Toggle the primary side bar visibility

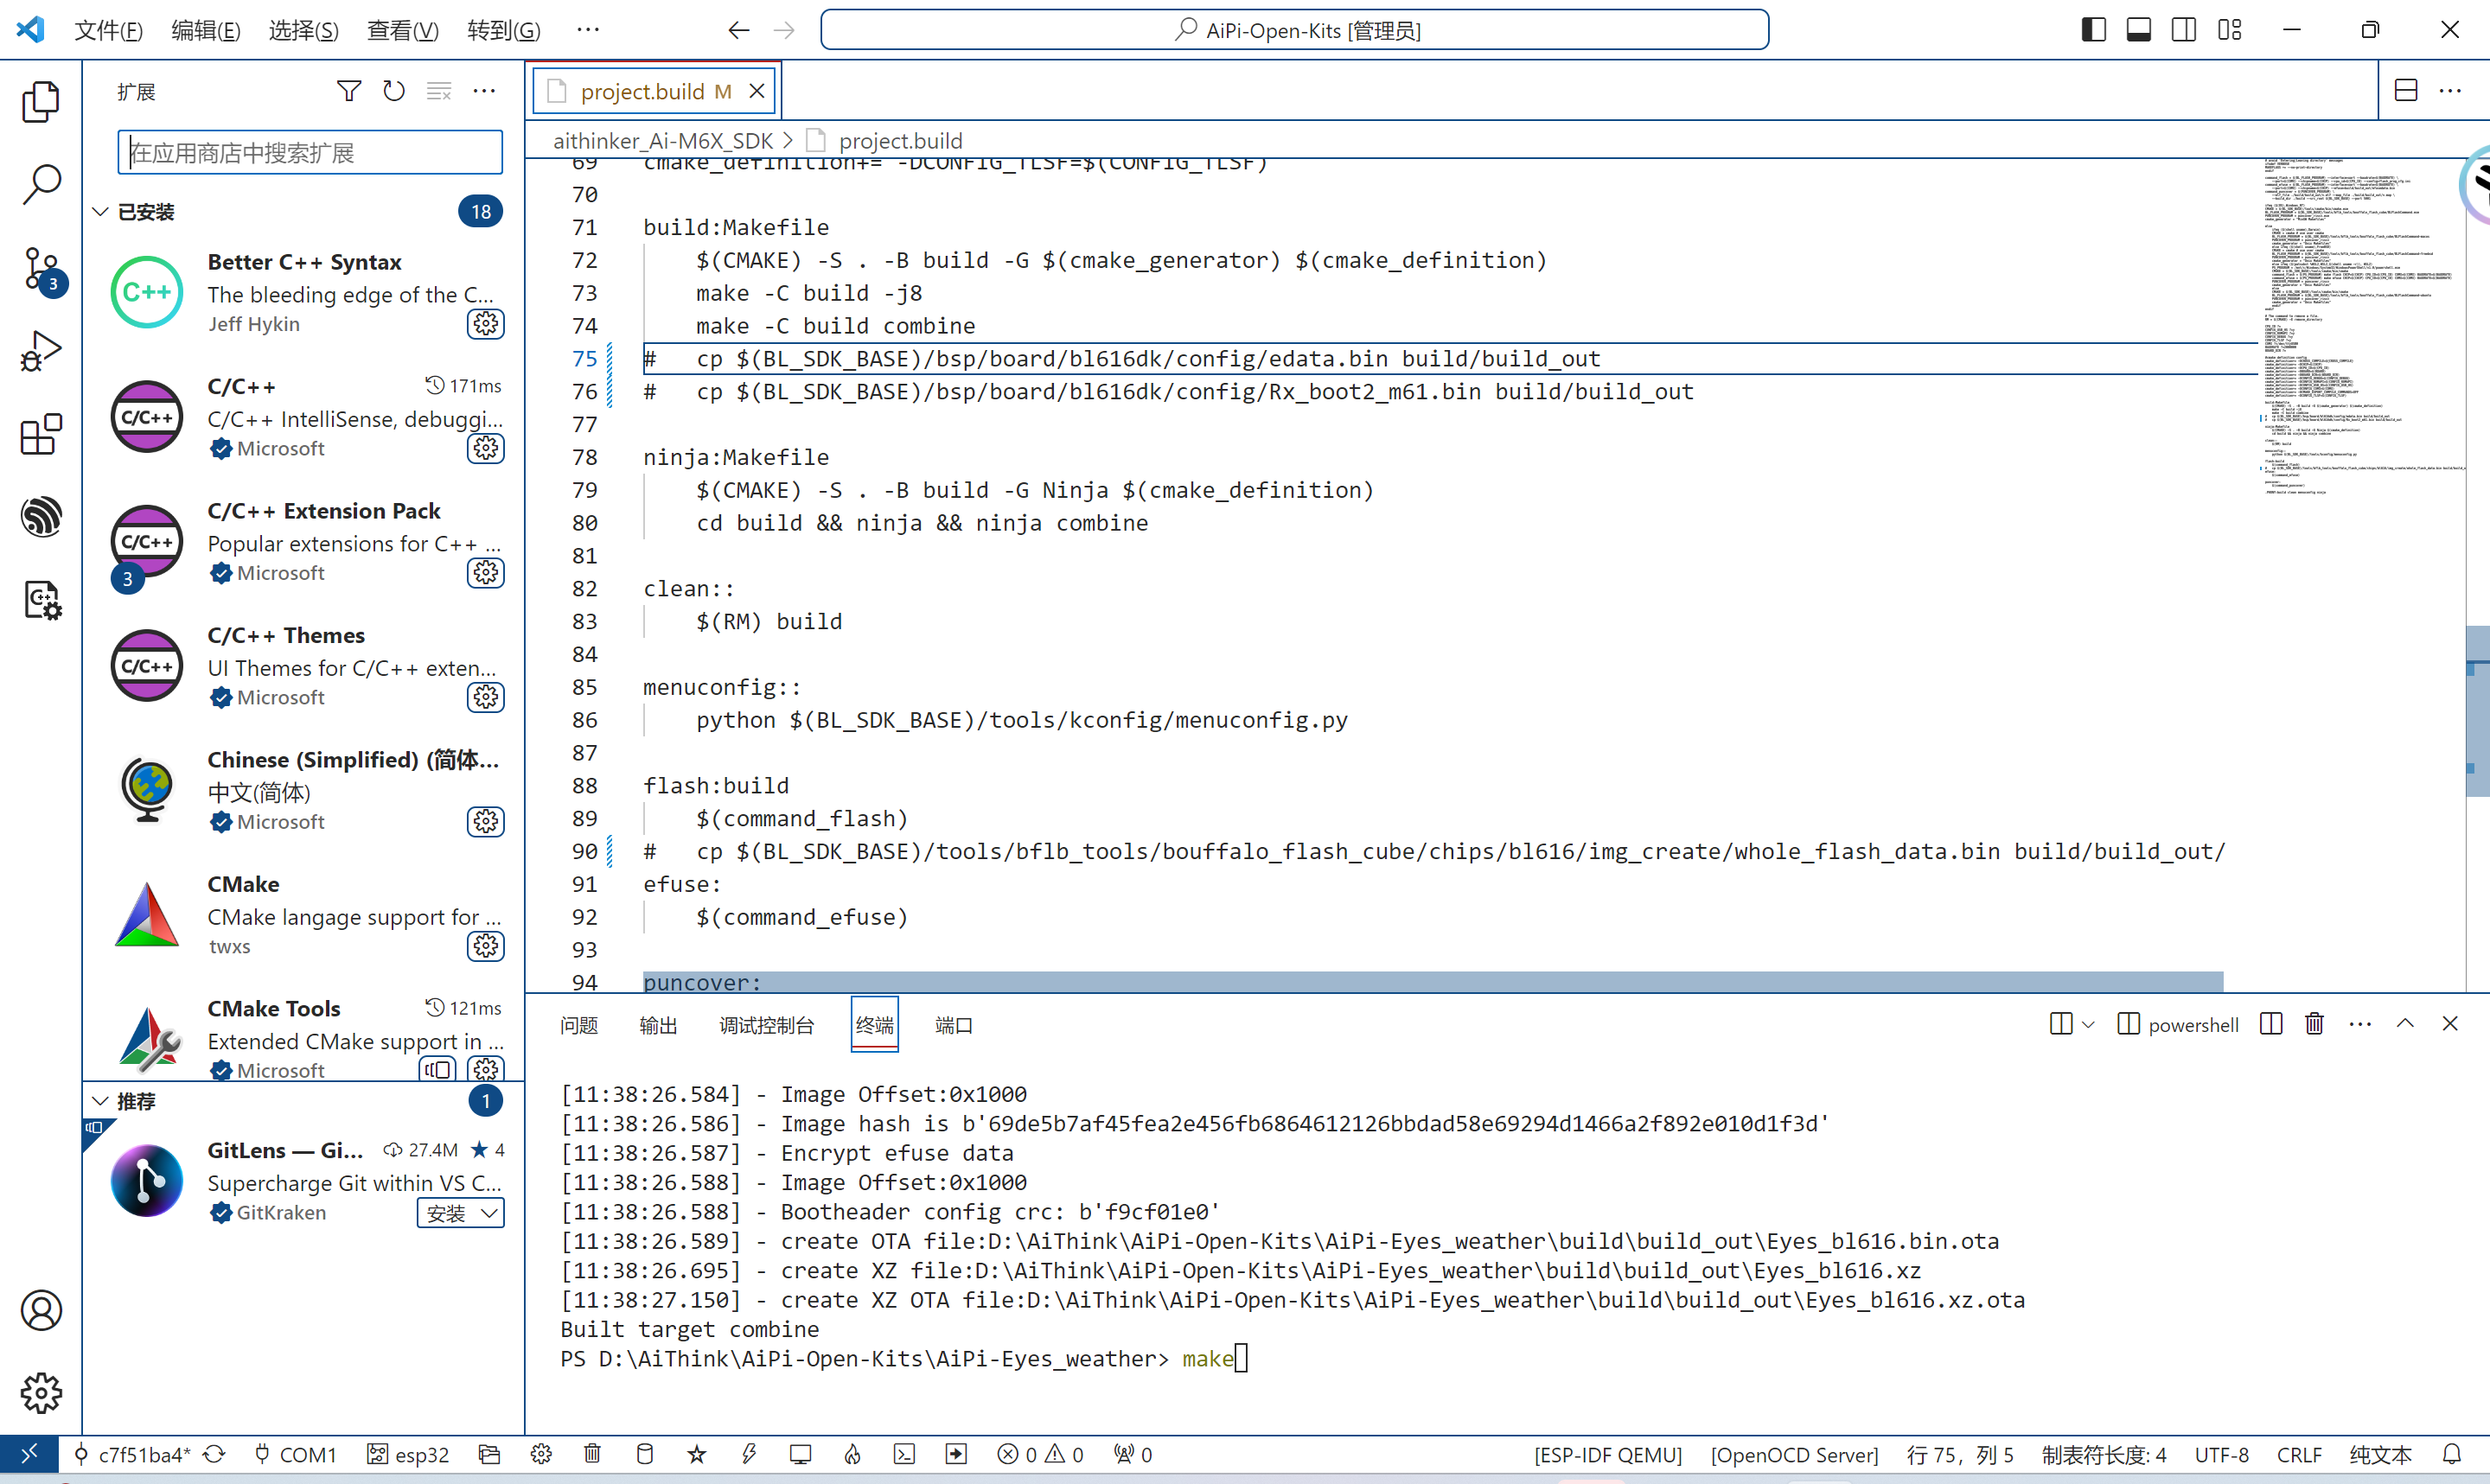[2093, 30]
